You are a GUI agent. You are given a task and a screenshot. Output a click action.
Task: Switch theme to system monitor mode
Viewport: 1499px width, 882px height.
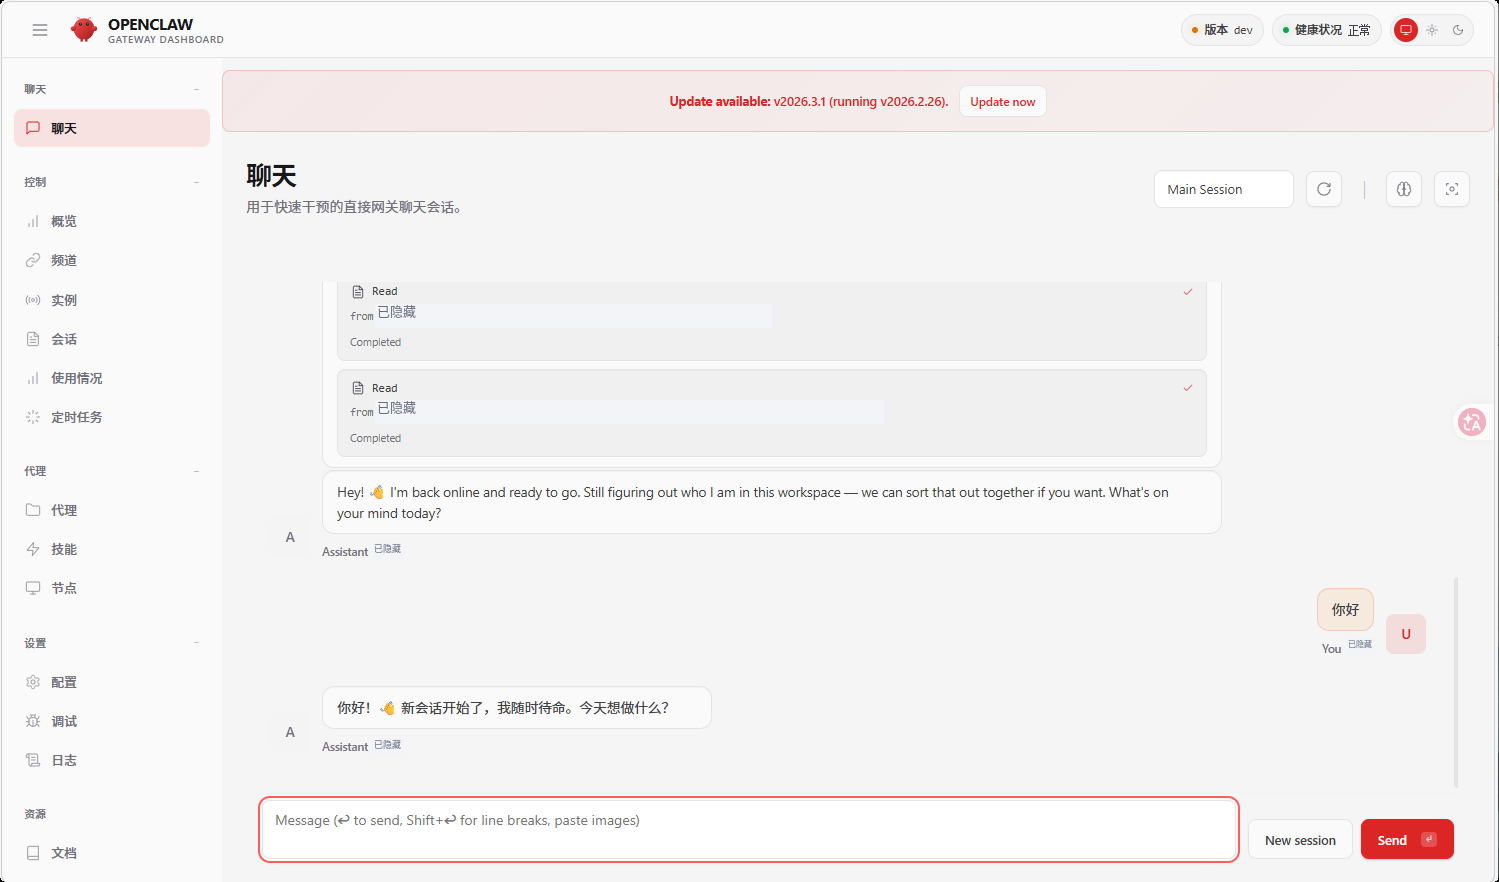point(1406,30)
